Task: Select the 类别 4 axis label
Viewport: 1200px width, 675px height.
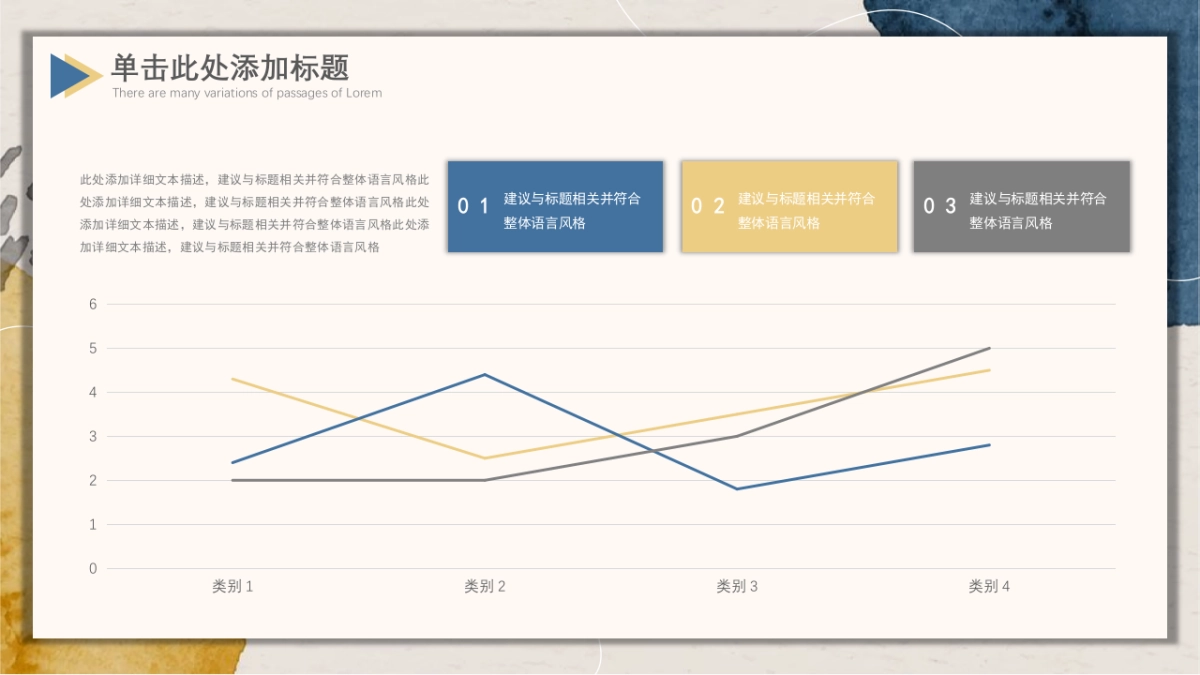Action: [x=990, y=586]
